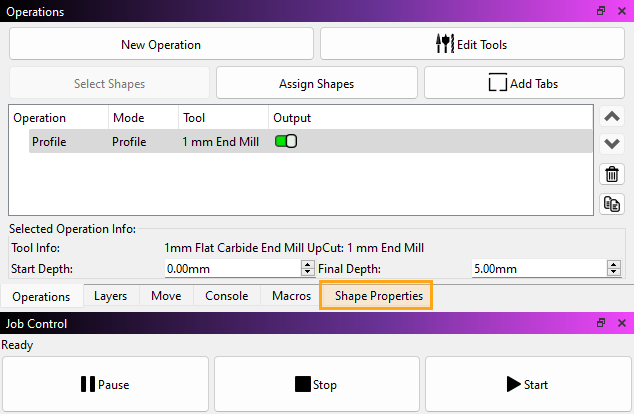Toggle output for the Profile operation
Screen dimensions: 634x414
click(x=286, y=141)
